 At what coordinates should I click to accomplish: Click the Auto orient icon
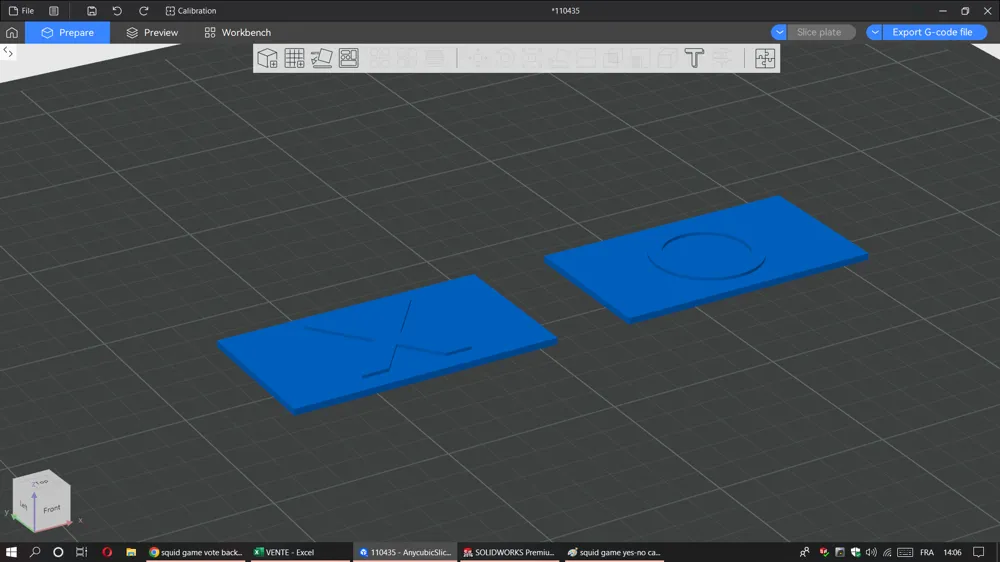point(321,58)
